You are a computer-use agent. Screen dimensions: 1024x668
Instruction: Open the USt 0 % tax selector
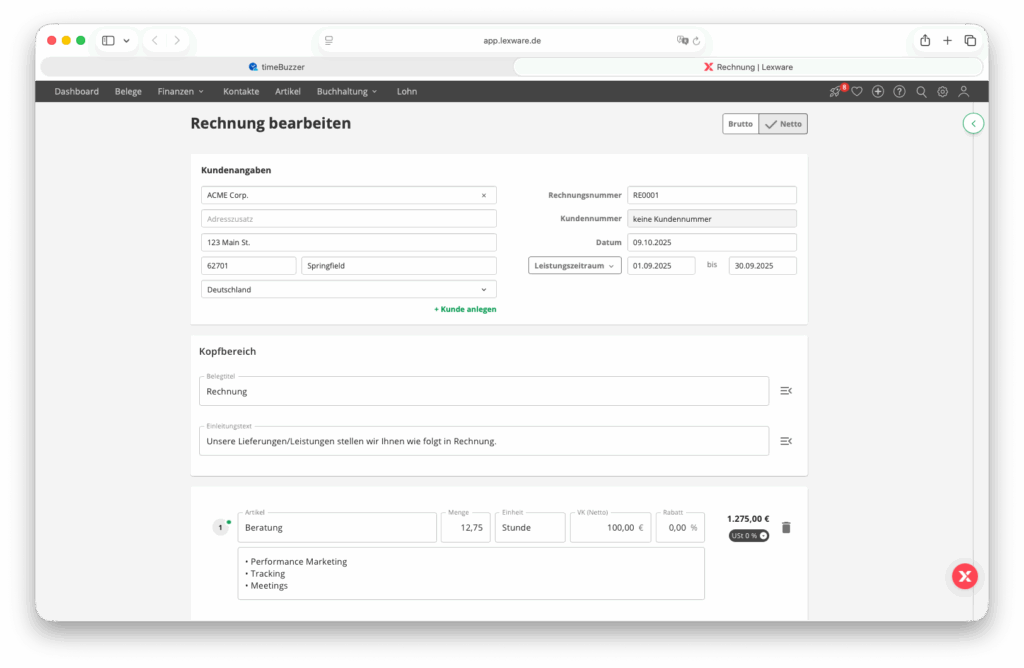coord(748,536)
